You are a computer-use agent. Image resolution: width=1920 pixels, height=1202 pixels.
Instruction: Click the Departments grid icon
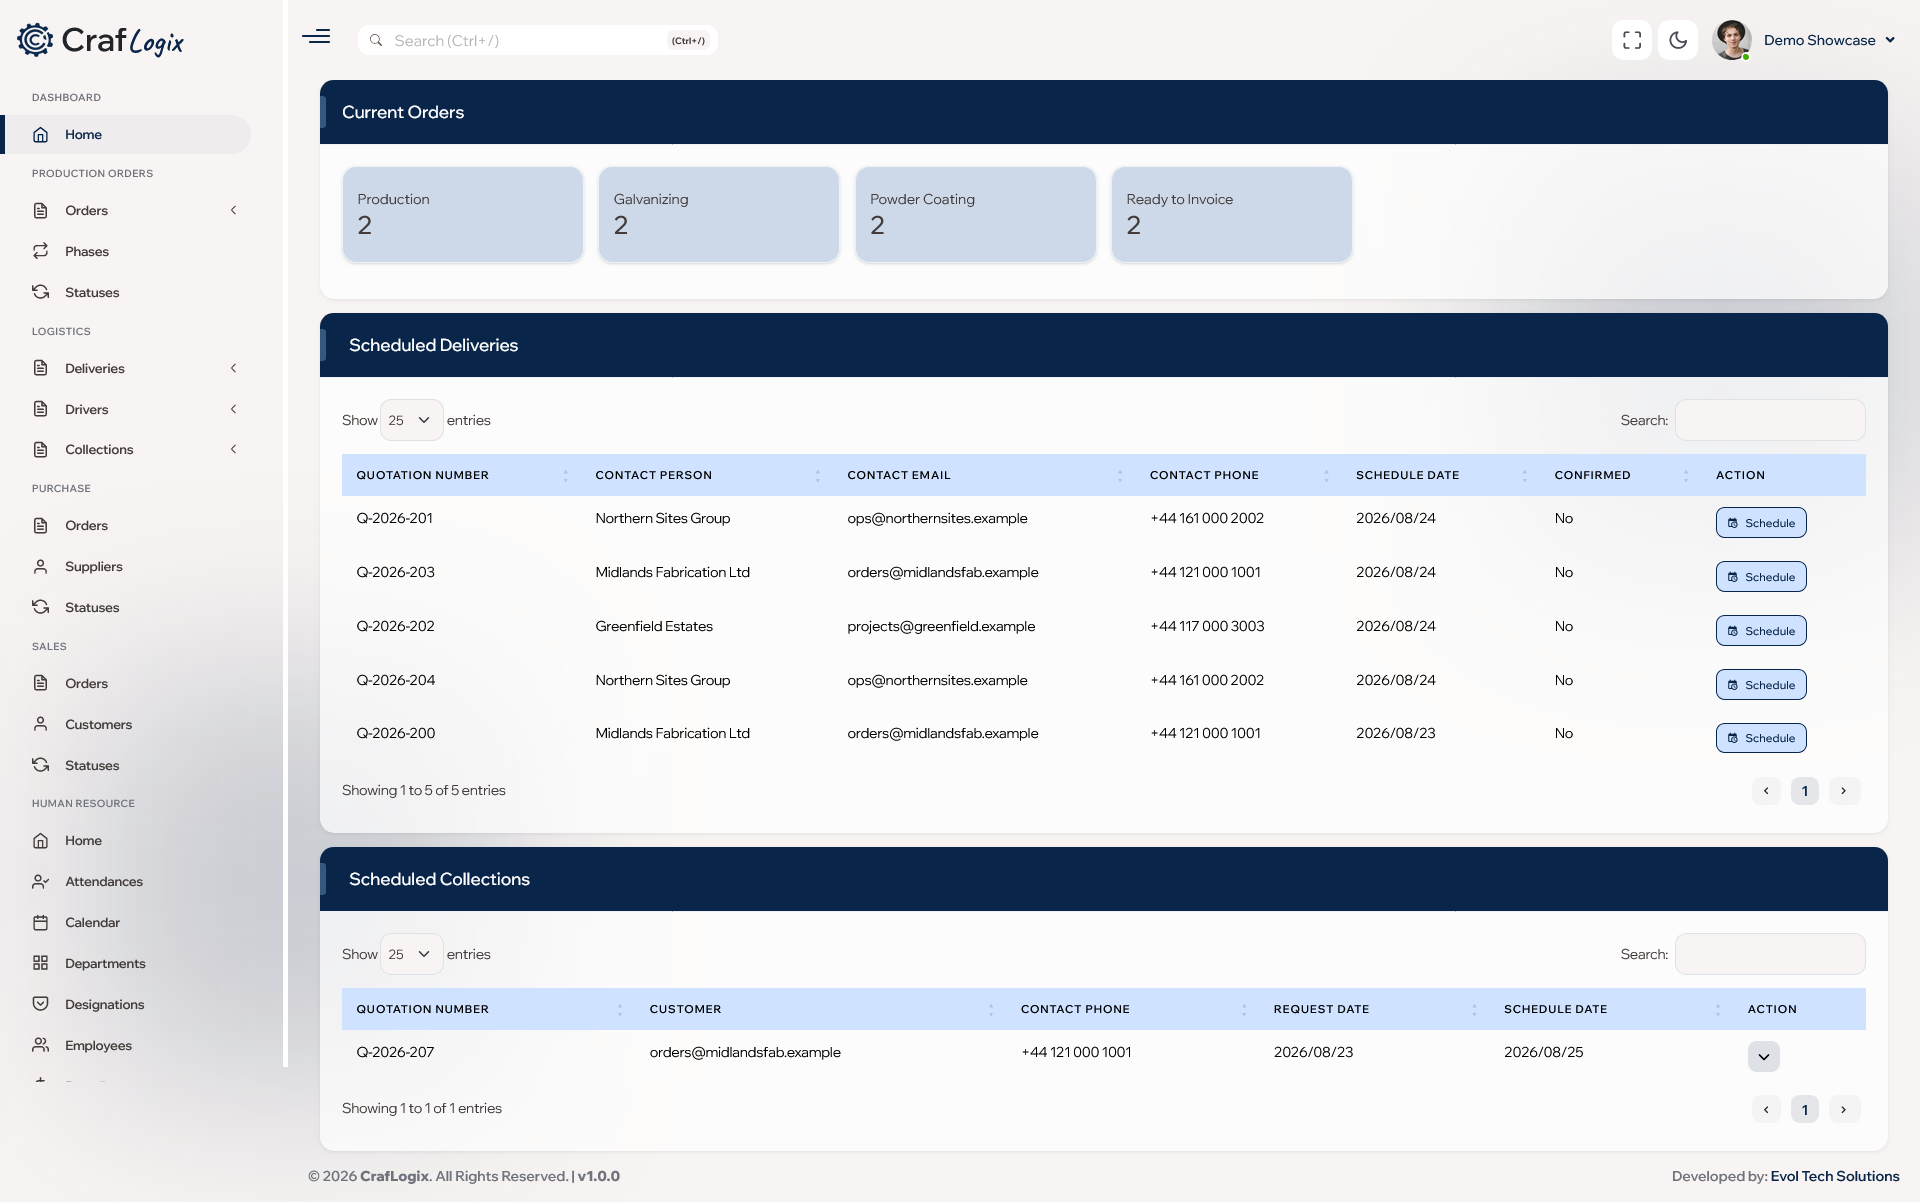click(41, 963)
